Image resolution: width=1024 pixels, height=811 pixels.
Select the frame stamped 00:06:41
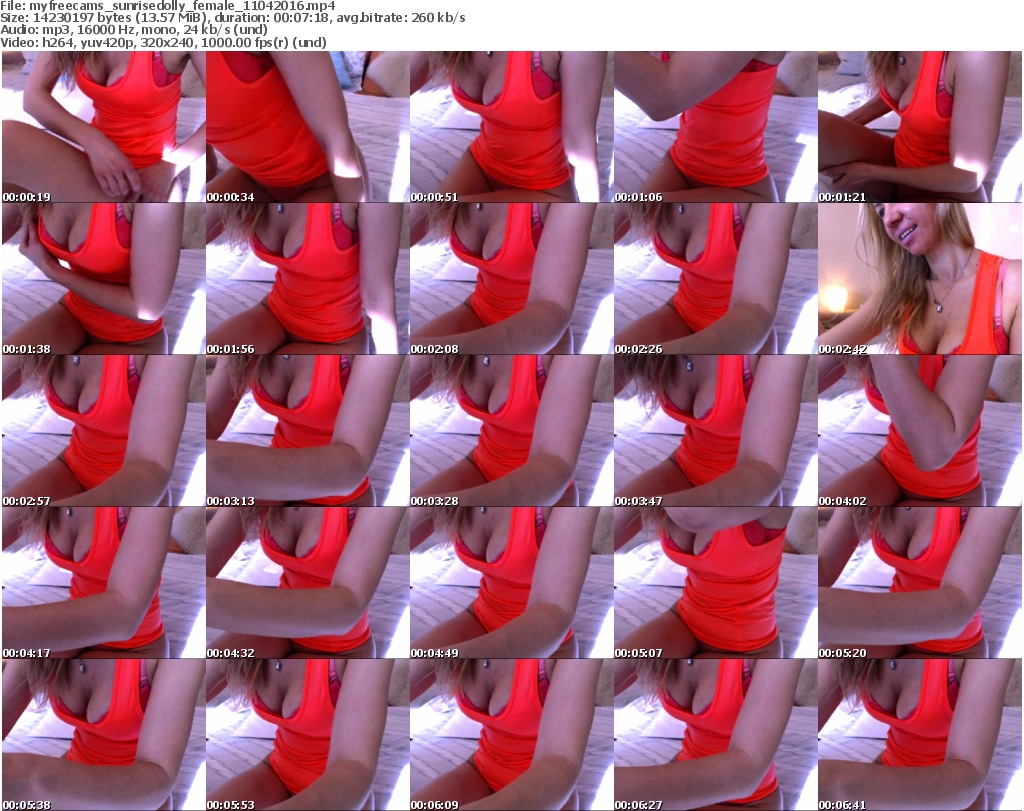point(920,735)
